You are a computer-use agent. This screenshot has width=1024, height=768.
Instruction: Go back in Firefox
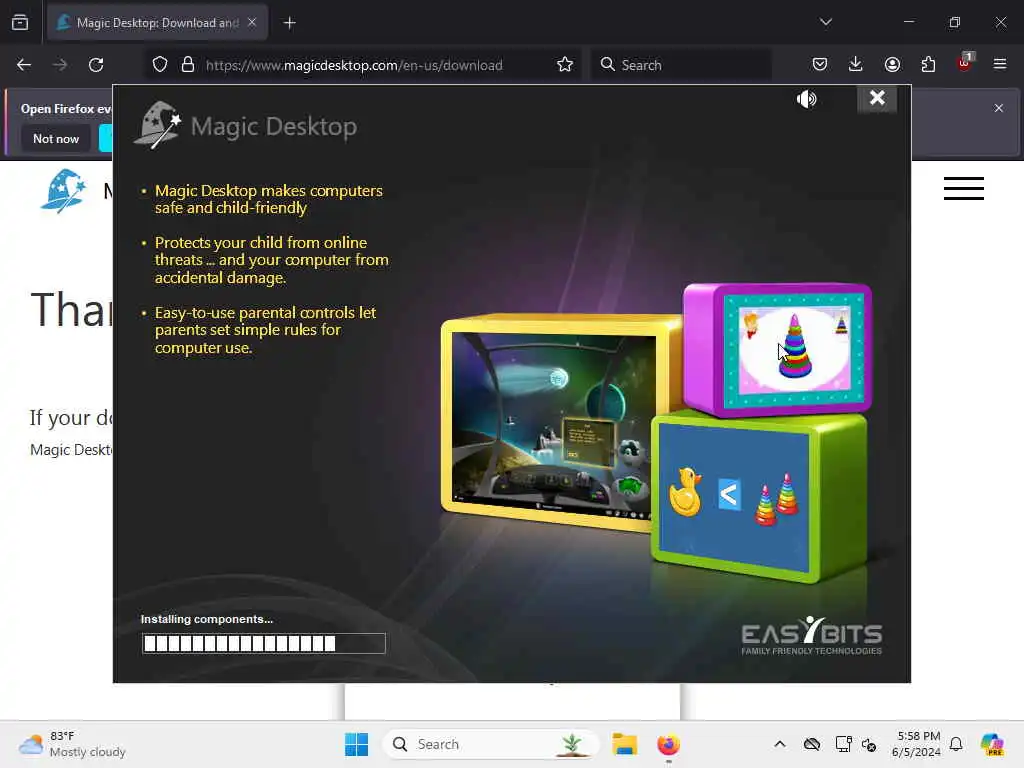(24, 65)
